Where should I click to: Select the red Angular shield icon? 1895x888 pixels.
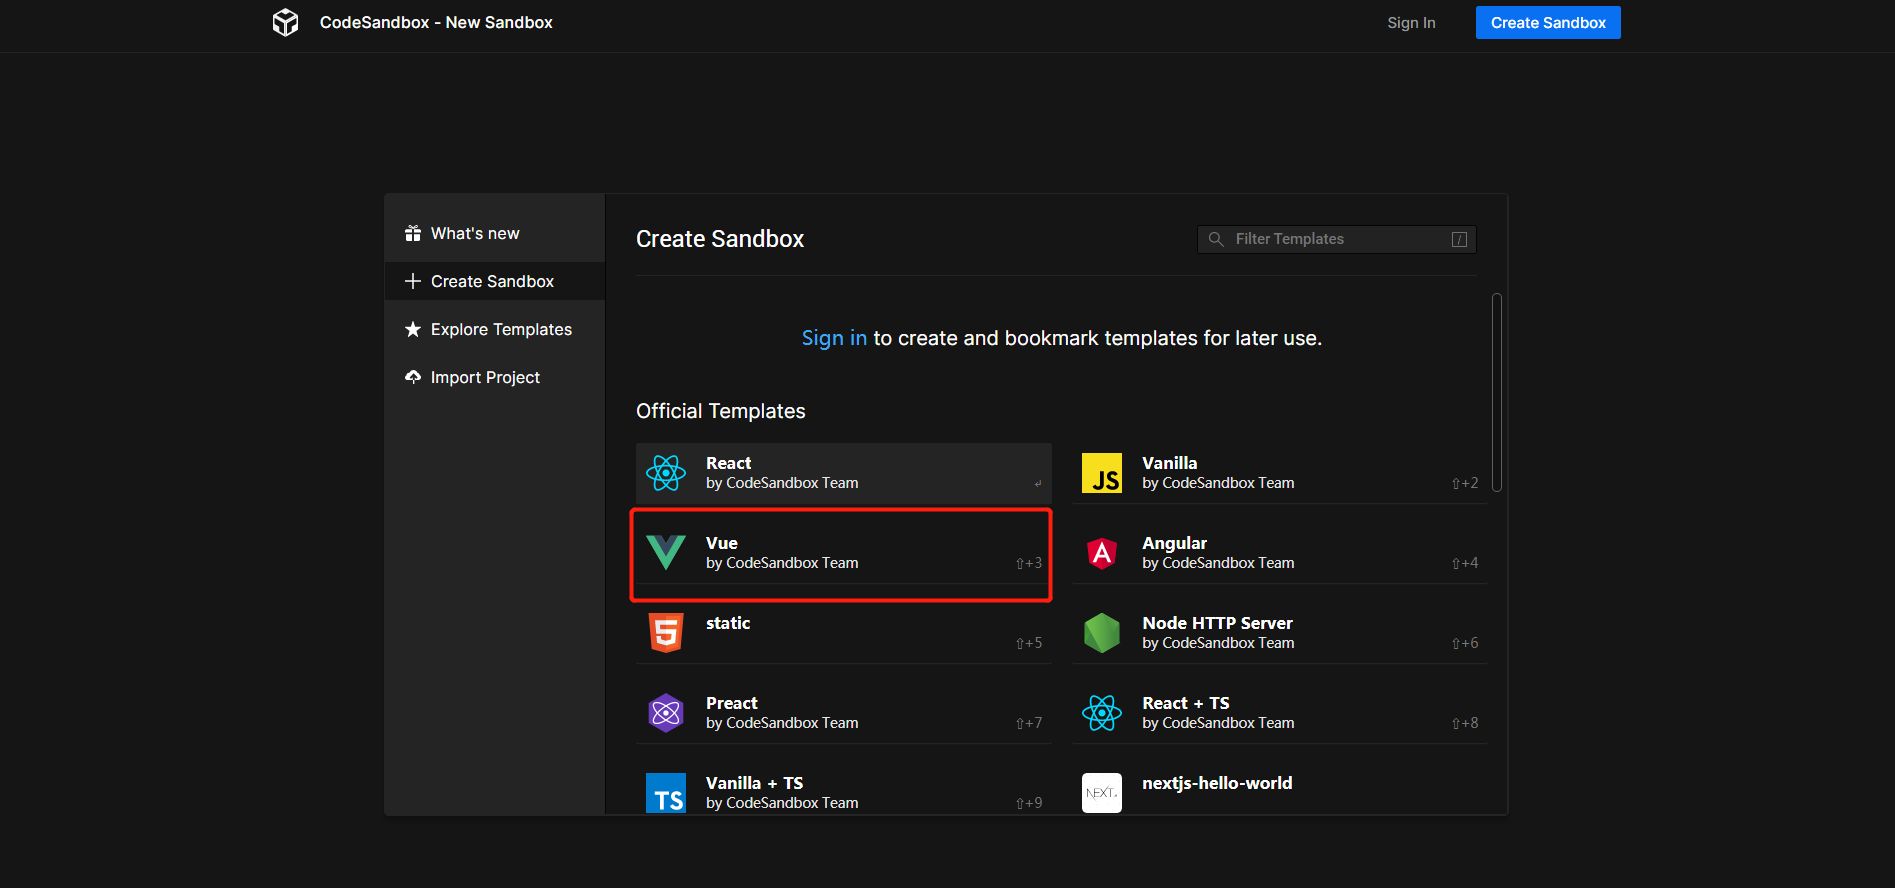click(1102, 553)
